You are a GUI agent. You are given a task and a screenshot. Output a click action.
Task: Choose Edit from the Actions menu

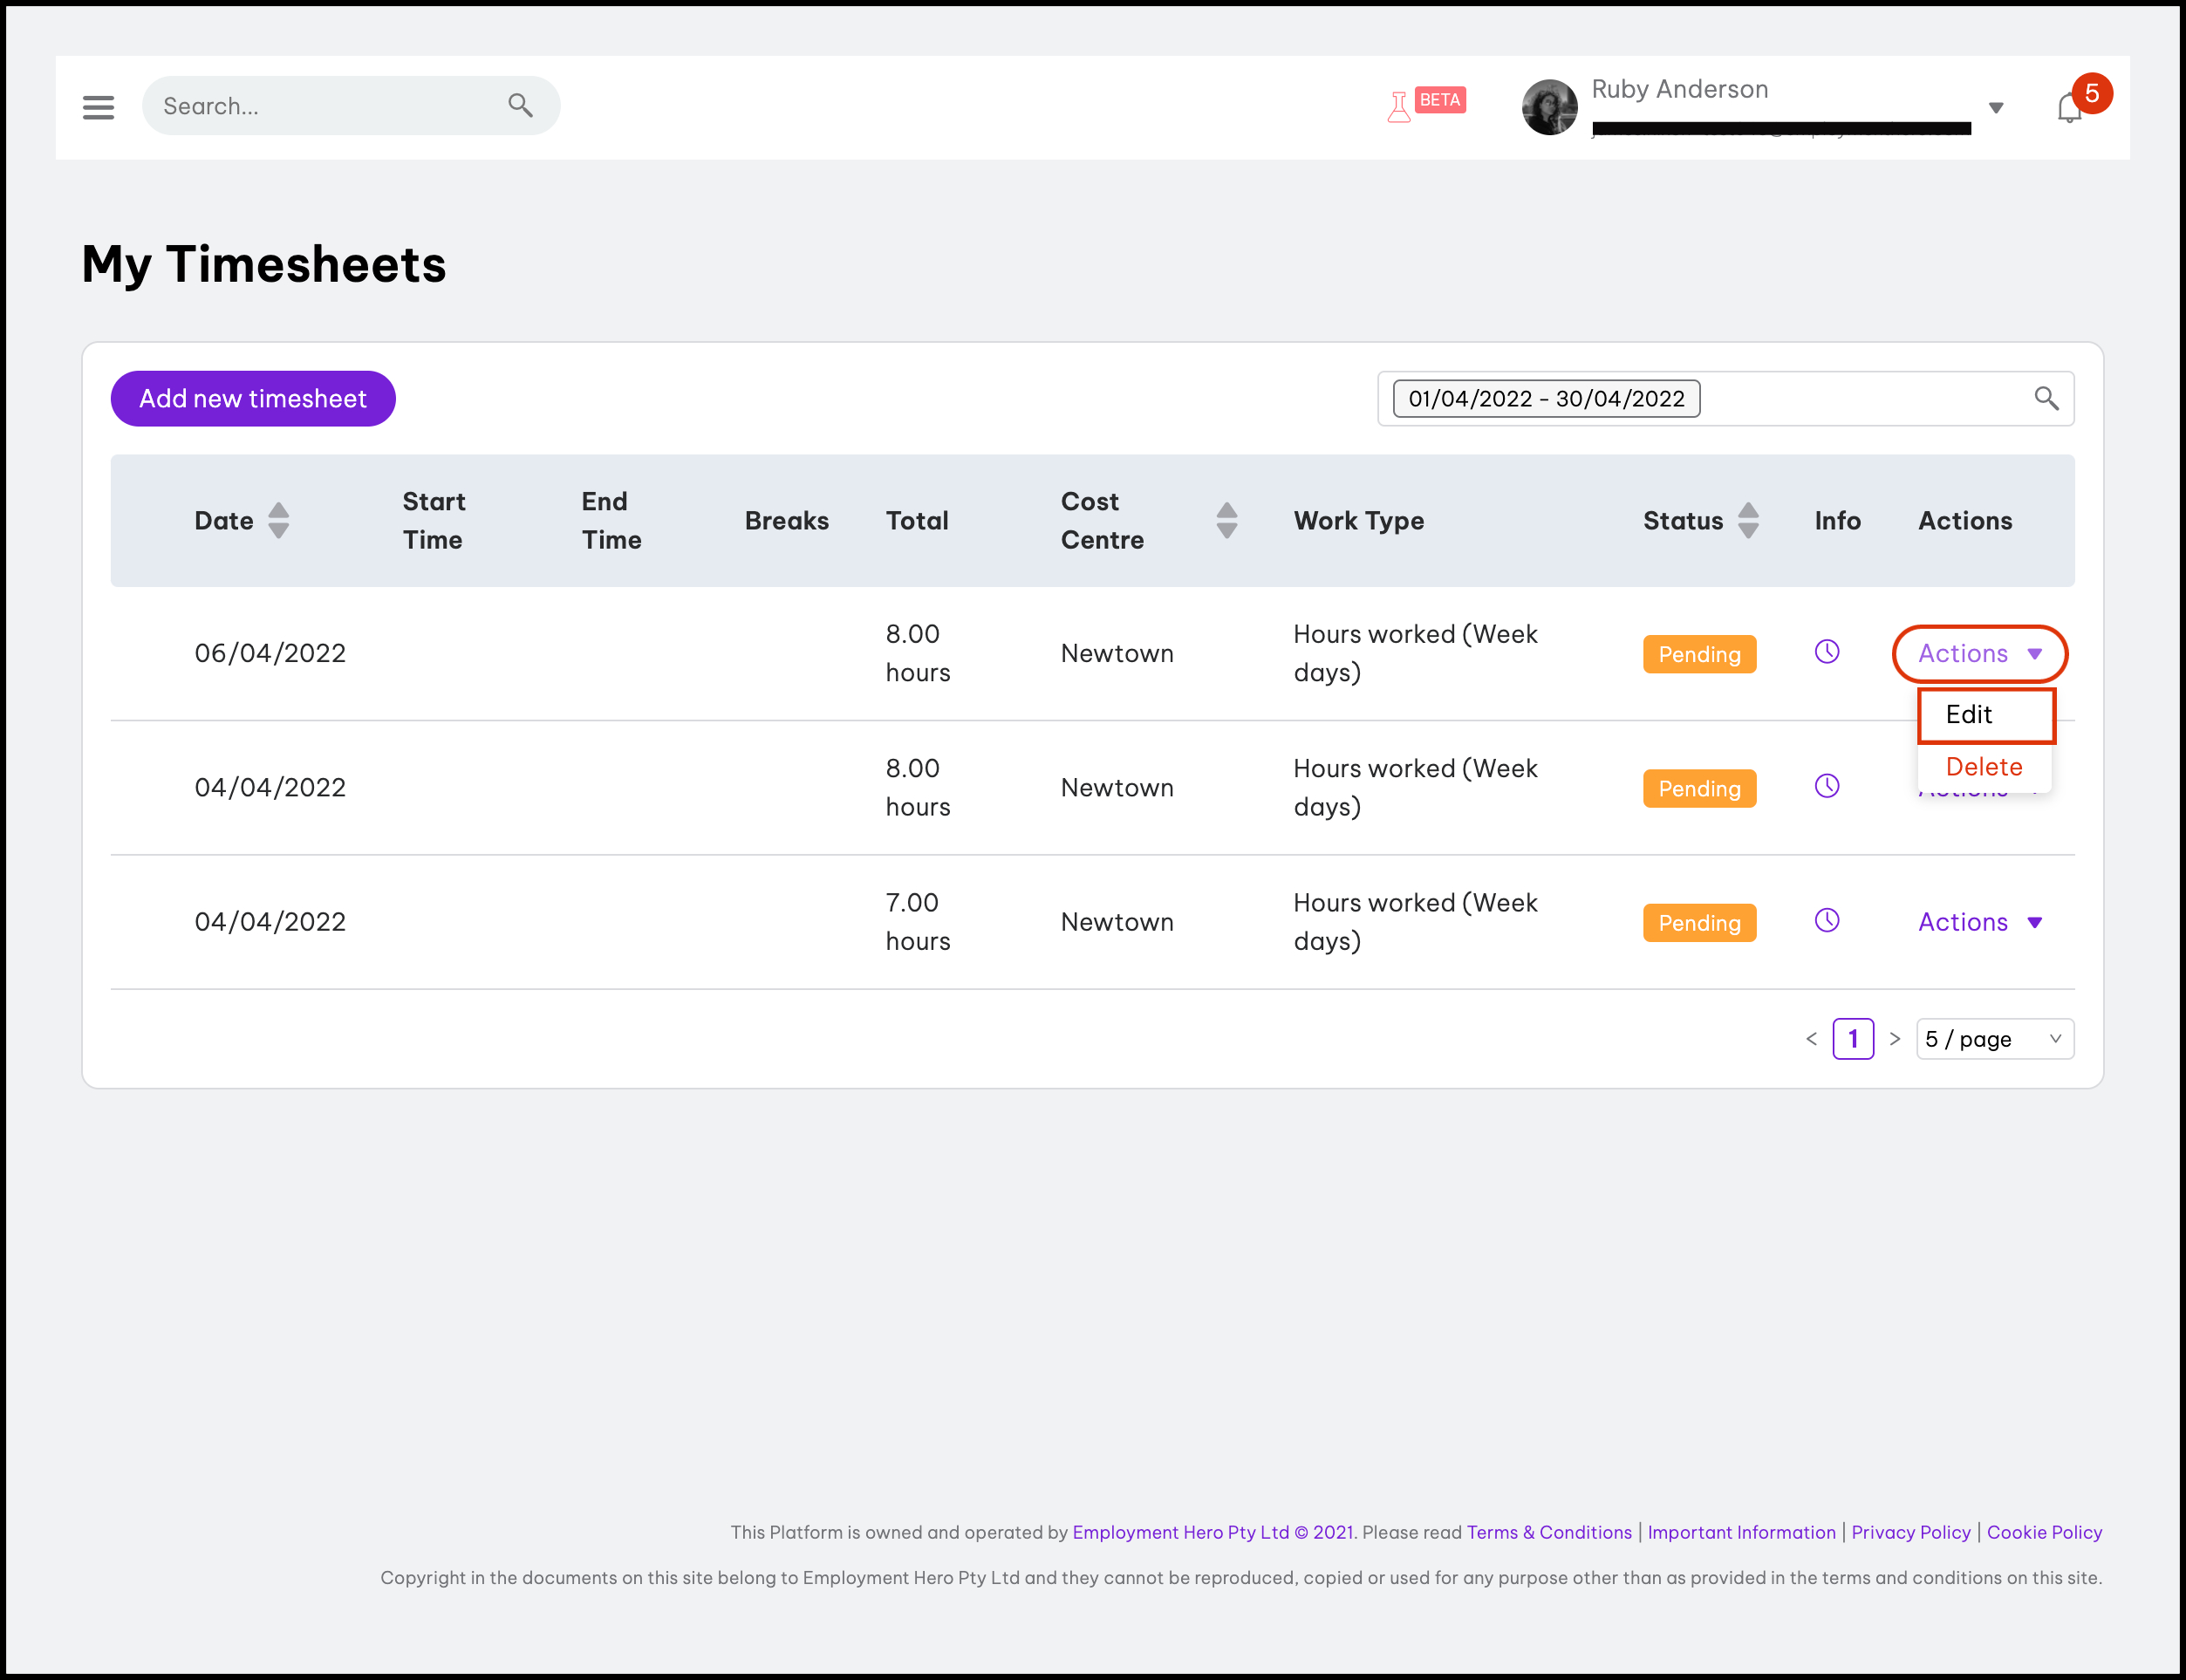1969,714
